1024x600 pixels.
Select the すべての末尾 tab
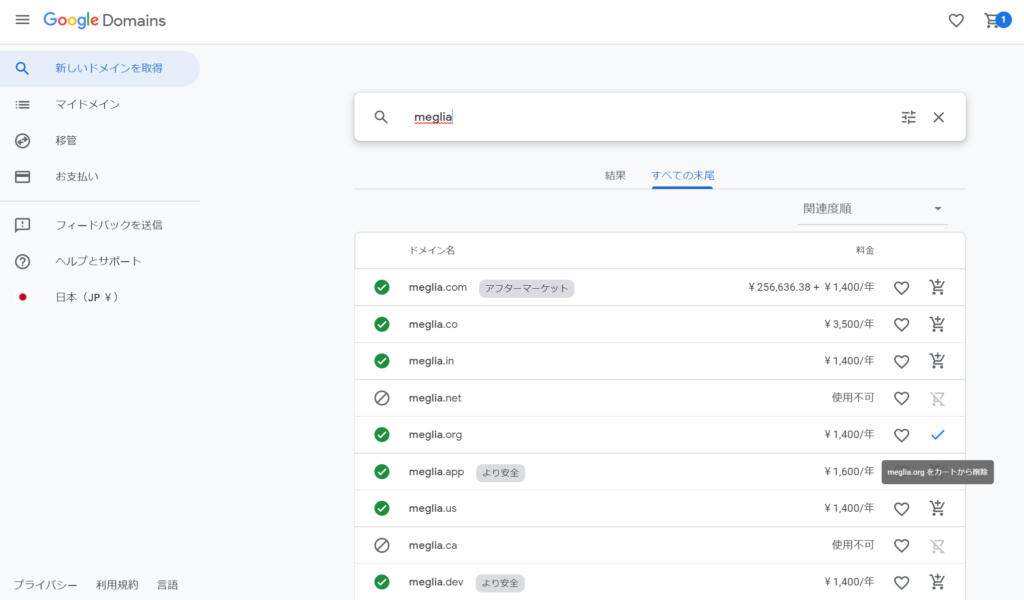click(682, 175)
